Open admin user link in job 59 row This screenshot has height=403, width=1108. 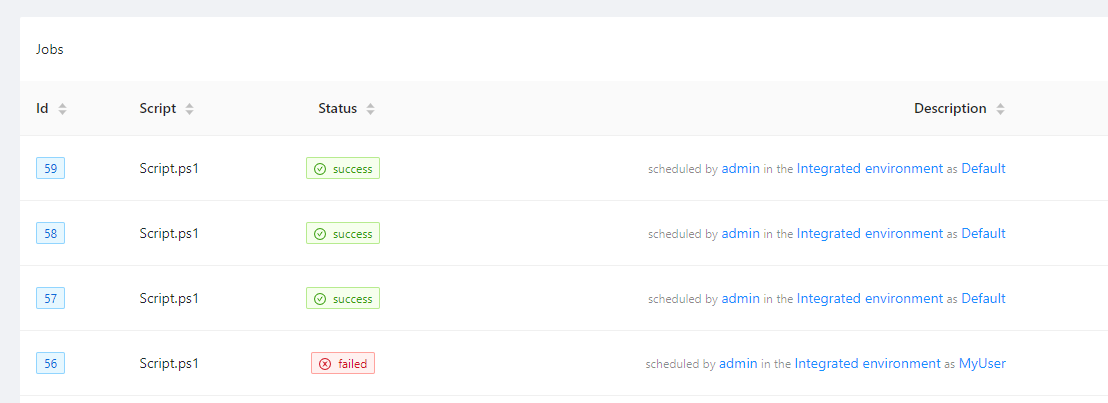(x=741, y=169)
